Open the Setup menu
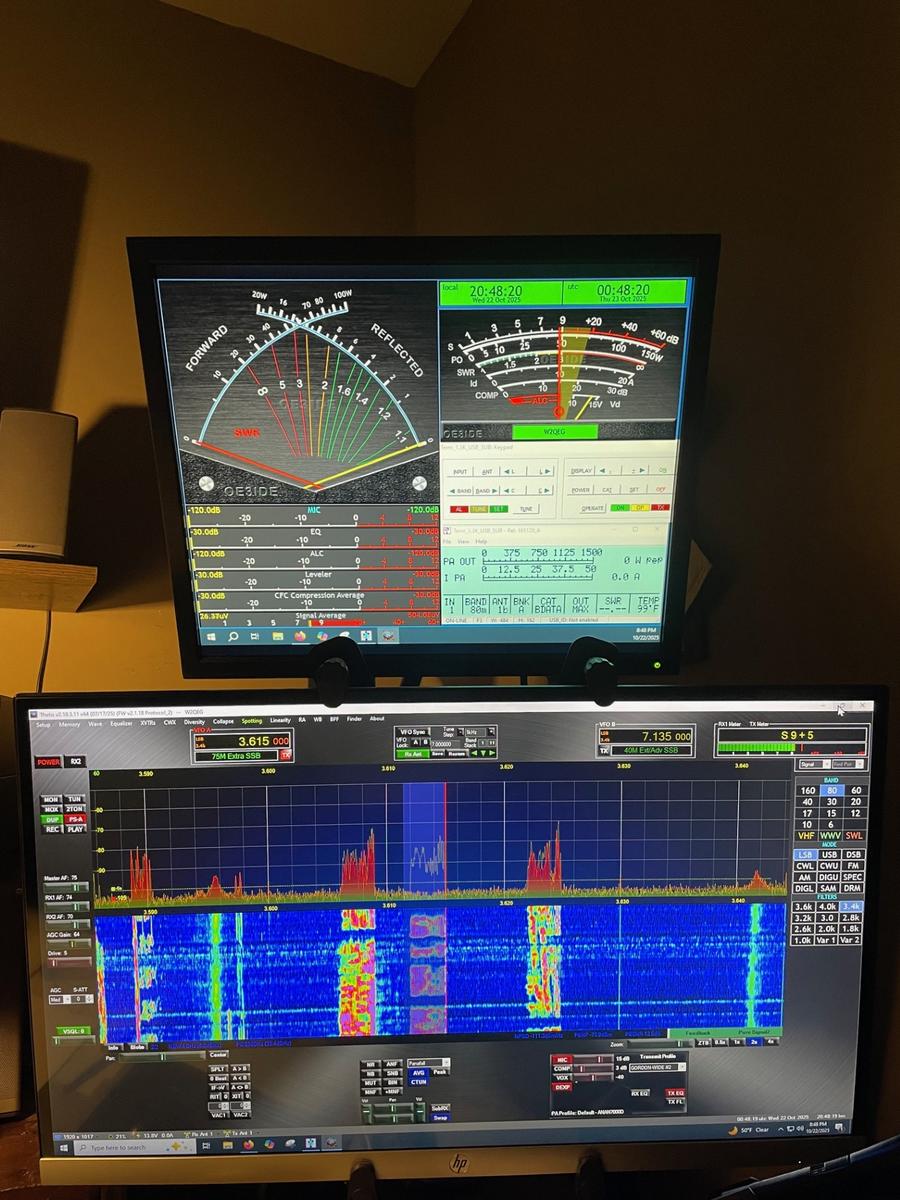This screenshot has height=1200, width=900. [x=44, y=723]
